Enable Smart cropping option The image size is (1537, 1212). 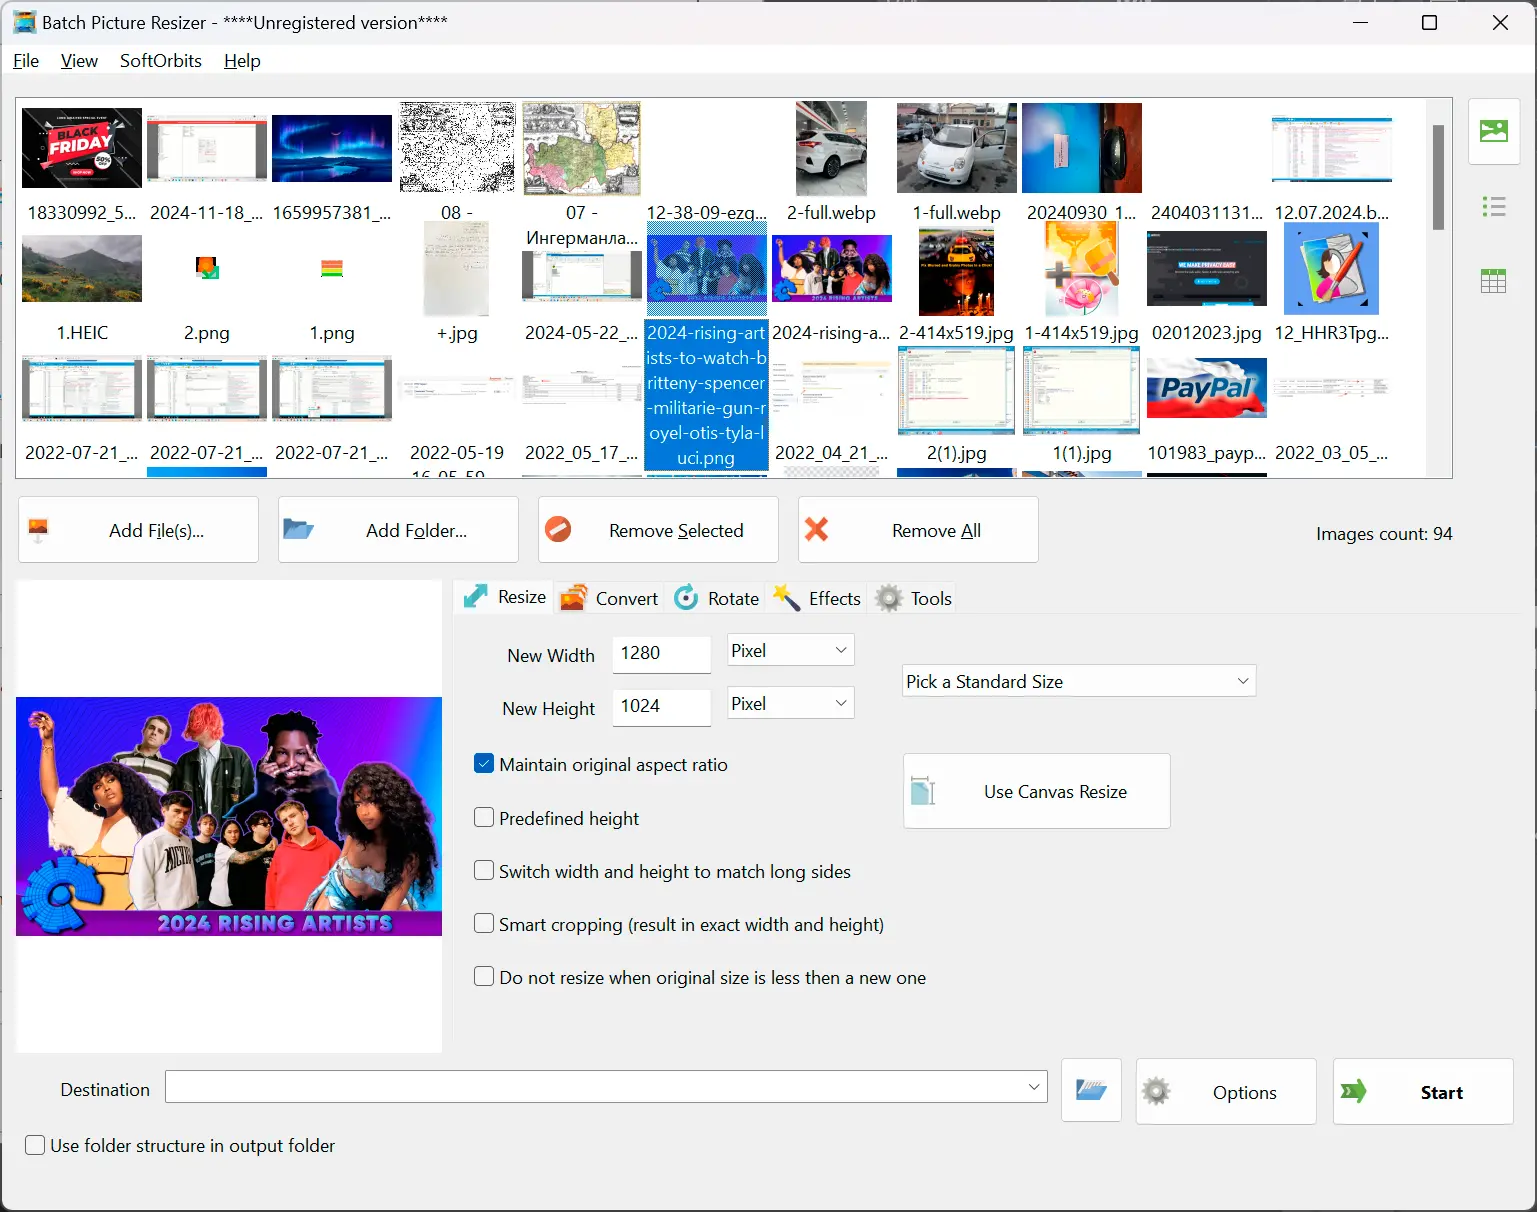pos(484,923)
